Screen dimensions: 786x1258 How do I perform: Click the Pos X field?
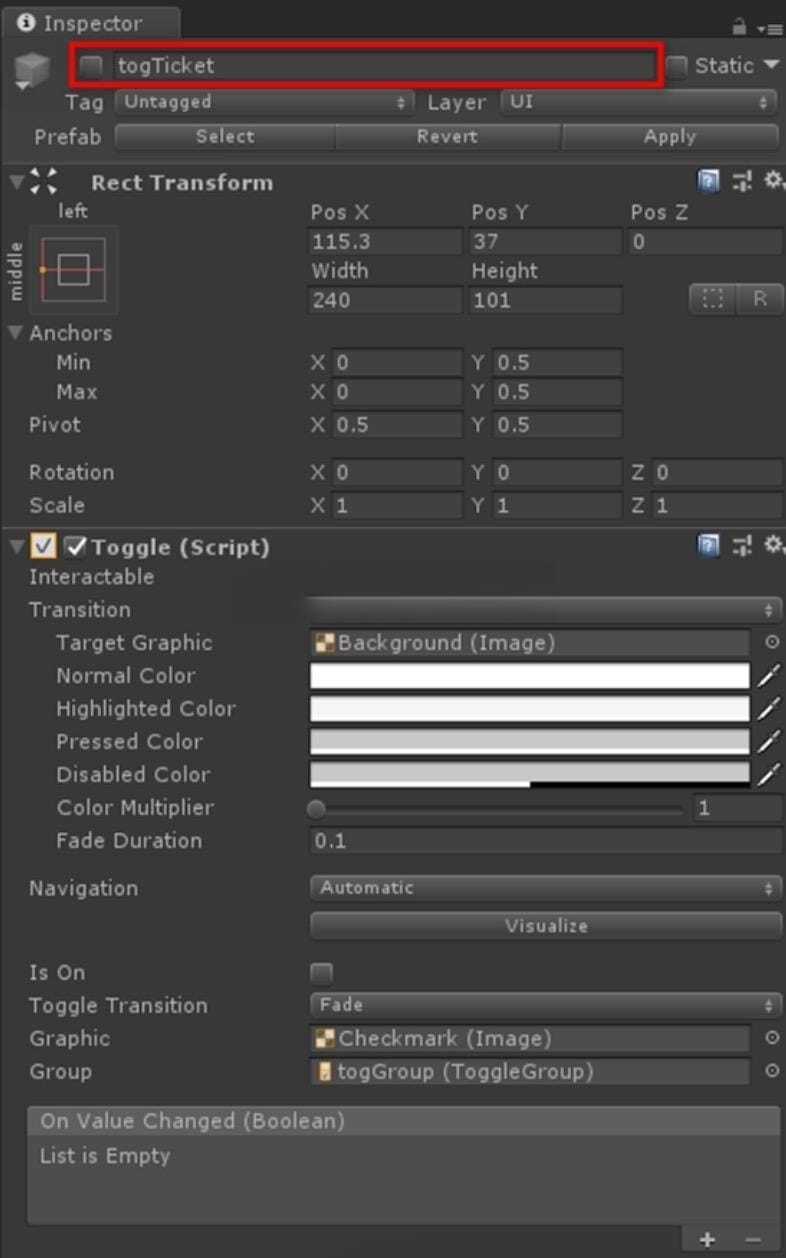[385, 242]
